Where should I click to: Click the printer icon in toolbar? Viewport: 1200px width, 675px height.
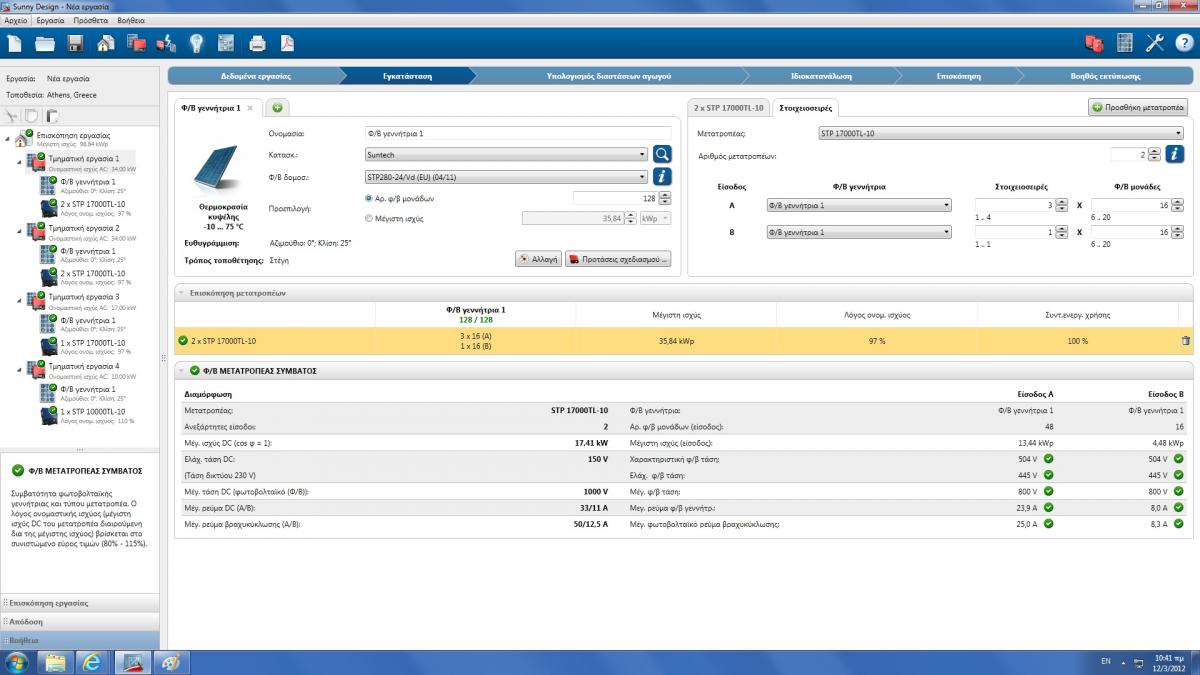(x=257, y=43)
